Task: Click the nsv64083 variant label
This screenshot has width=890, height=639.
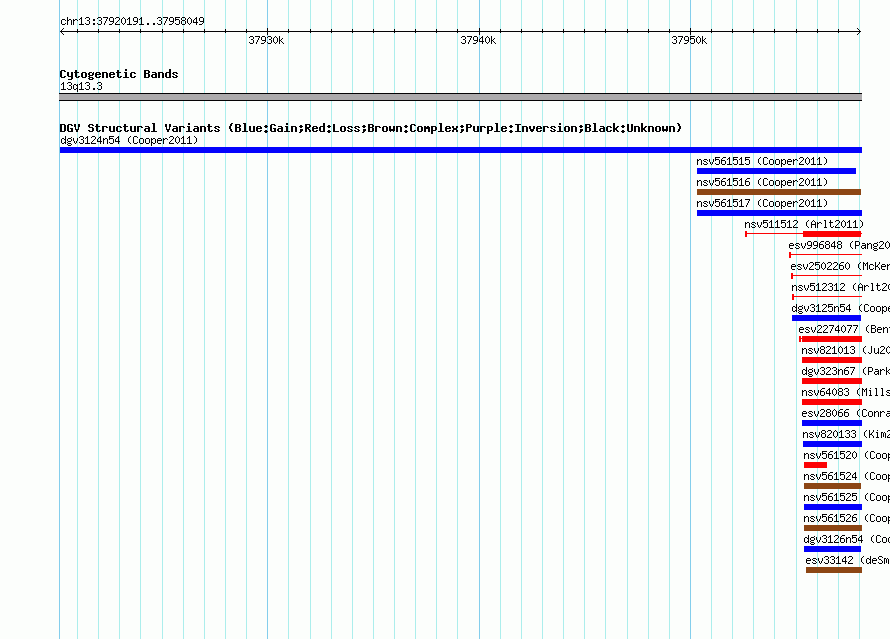Action: coord(846,392)
